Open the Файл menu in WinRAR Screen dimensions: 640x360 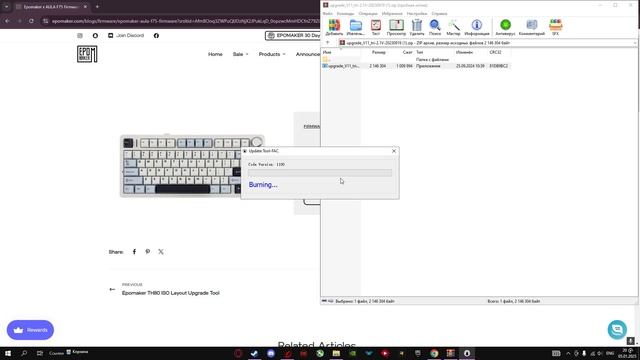328,13
